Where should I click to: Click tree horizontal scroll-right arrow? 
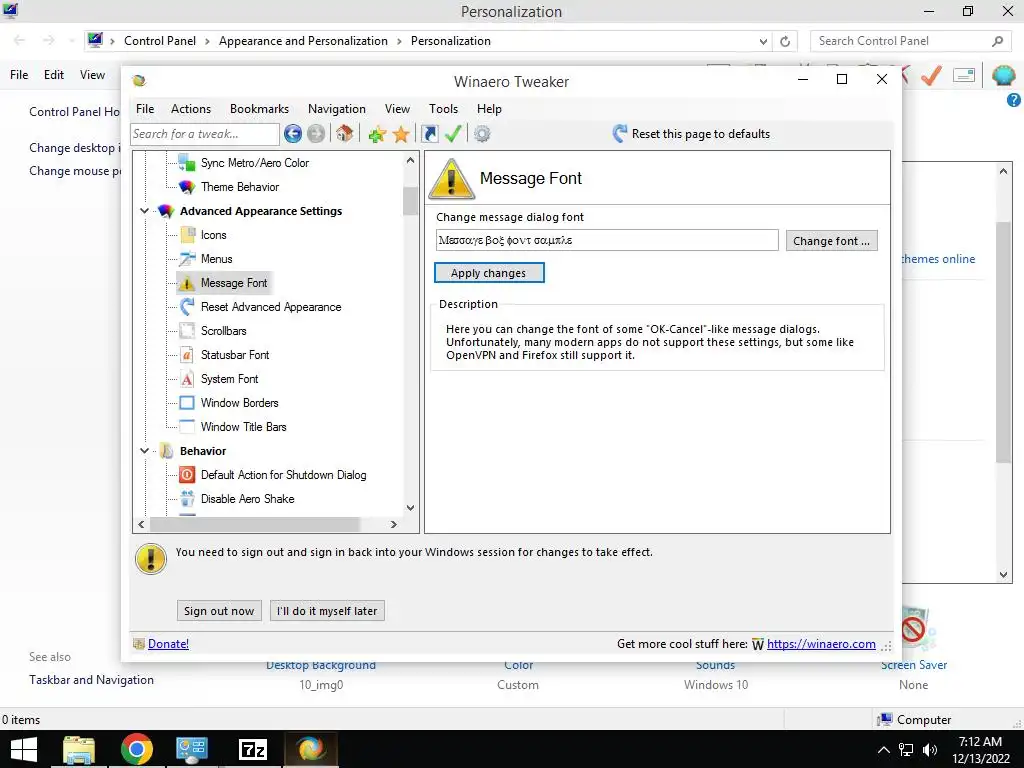(393, 524)
